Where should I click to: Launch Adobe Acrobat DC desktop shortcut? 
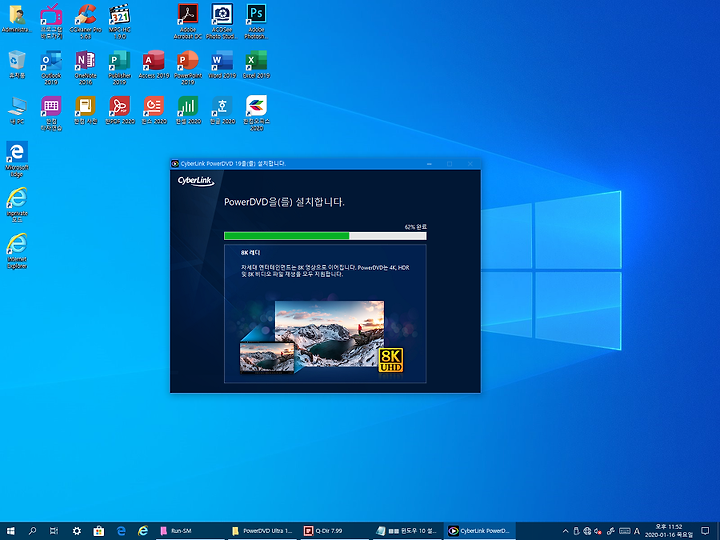click(x=188, y=21)
